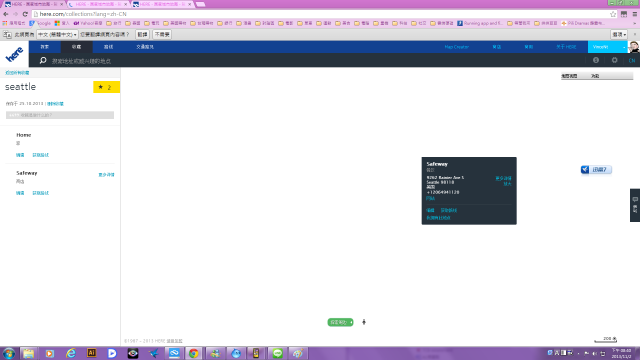
Task: Open the About HERE link
Action: 566,47
